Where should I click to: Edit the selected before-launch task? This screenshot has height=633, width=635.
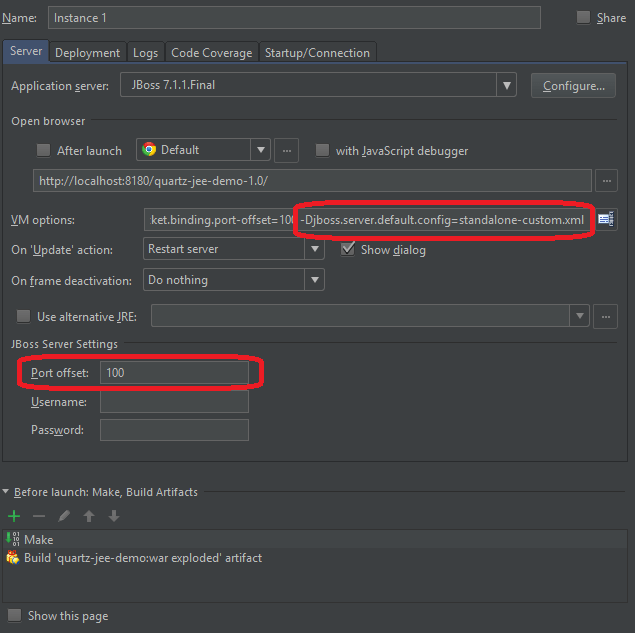pos(64,516)
